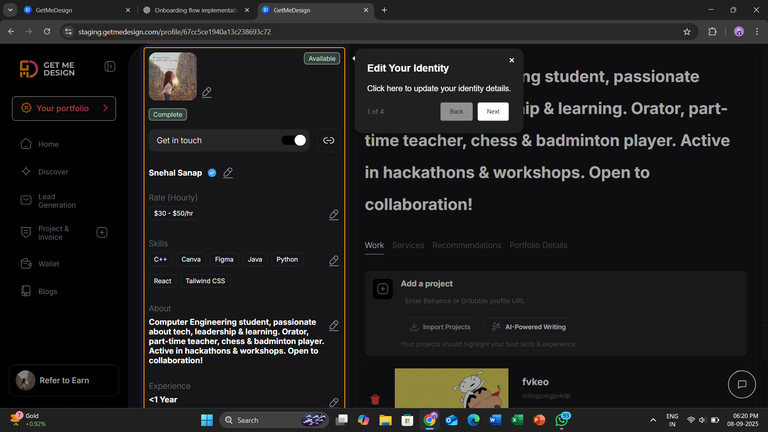The height and width of the screenshot is (432, 768).
Task: Copy the profile link via the link icon
Action: 329,141
